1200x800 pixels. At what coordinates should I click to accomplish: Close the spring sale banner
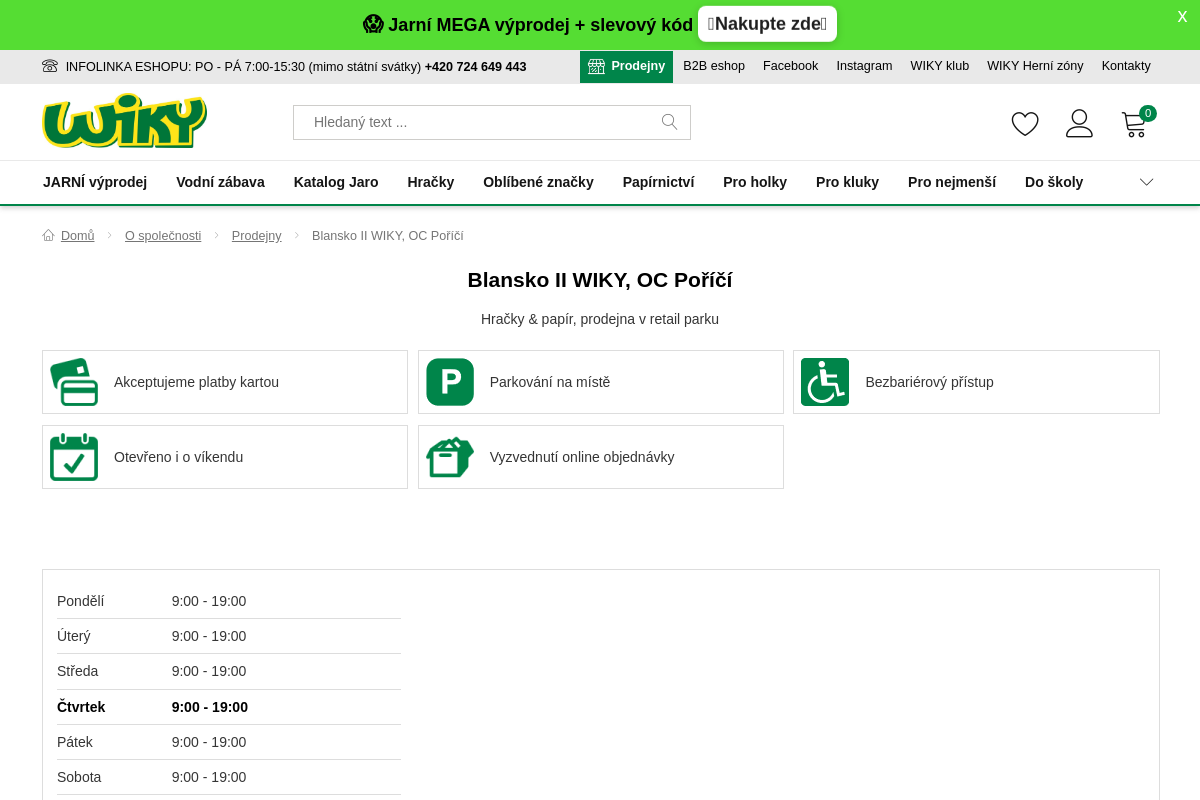coord(1182,17)
